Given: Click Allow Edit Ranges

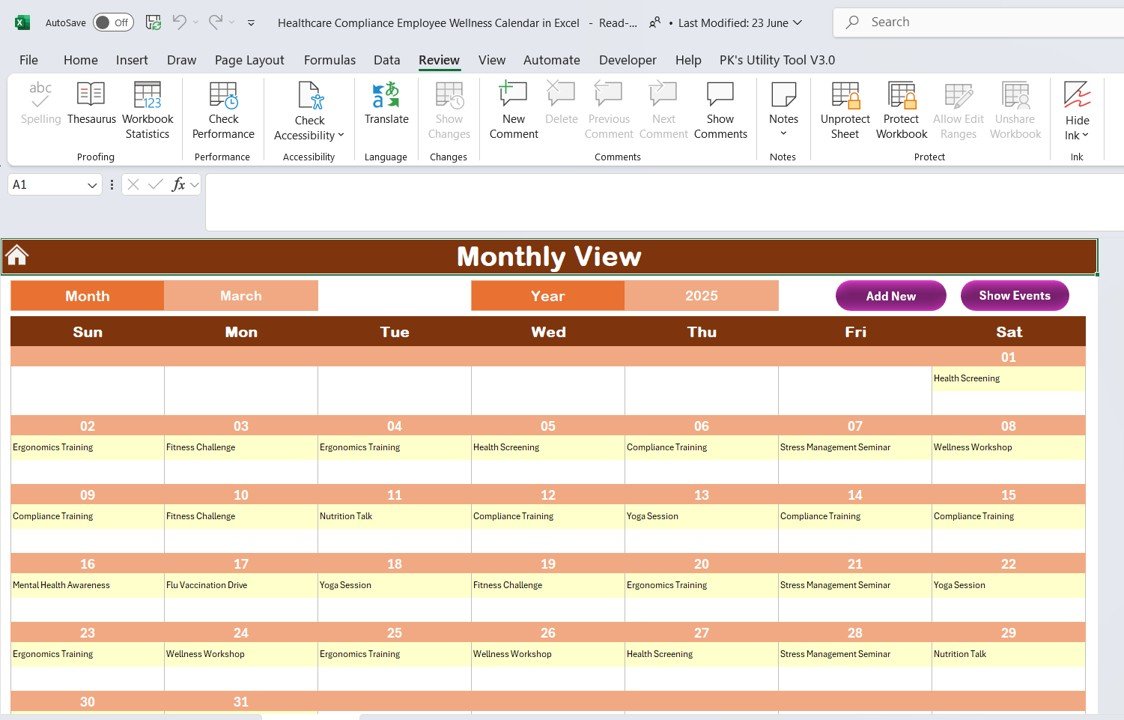Looking at the screenshot, I should tap(958, 111).
